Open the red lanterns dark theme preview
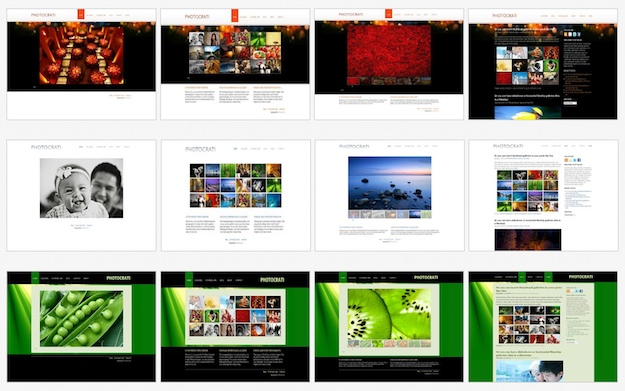Viewport: 625px width, 391px height. click(81, 64)
